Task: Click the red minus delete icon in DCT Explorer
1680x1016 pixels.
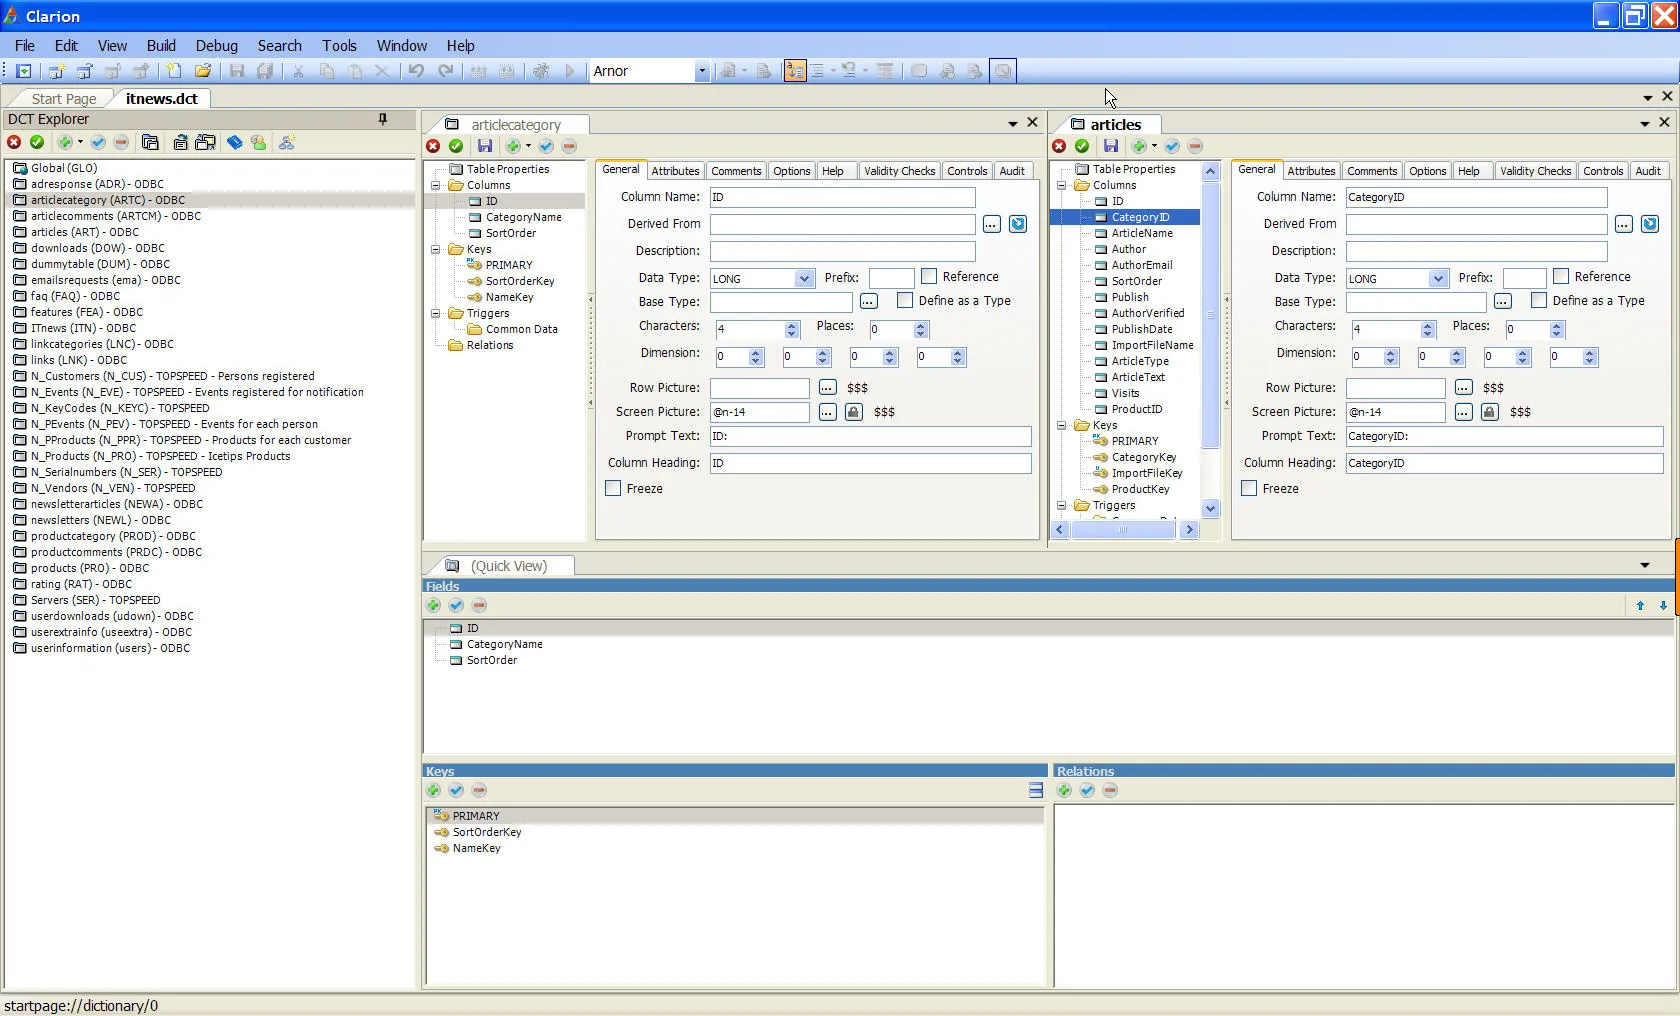Action: [121, 143]
